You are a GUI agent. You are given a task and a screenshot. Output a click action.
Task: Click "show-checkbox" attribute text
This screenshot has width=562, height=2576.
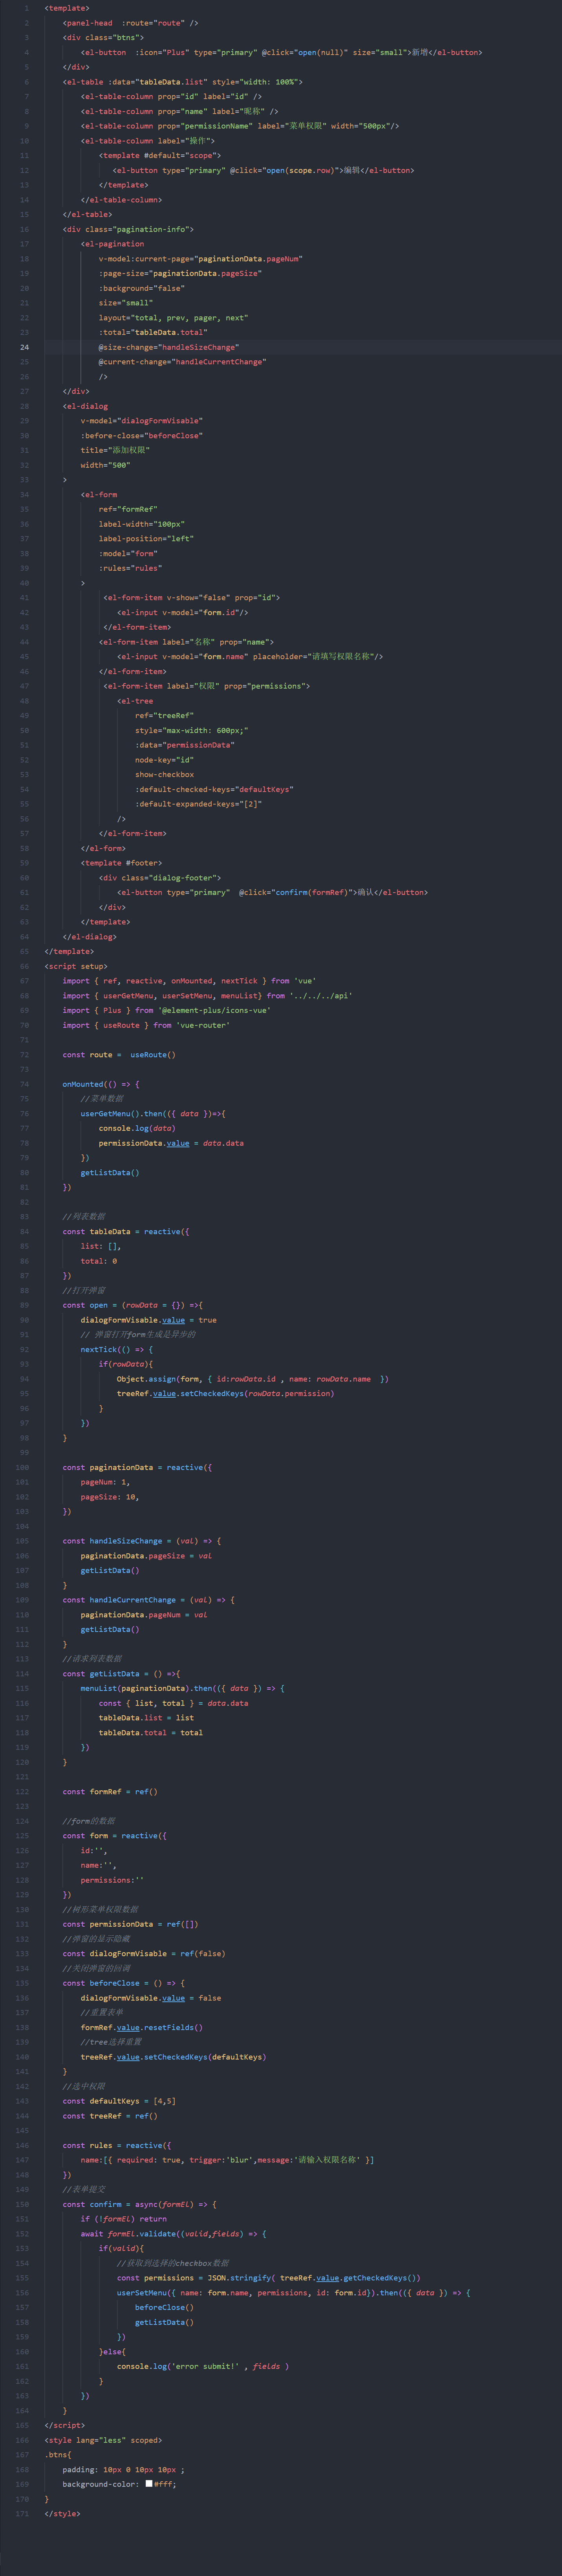[165, 775]
